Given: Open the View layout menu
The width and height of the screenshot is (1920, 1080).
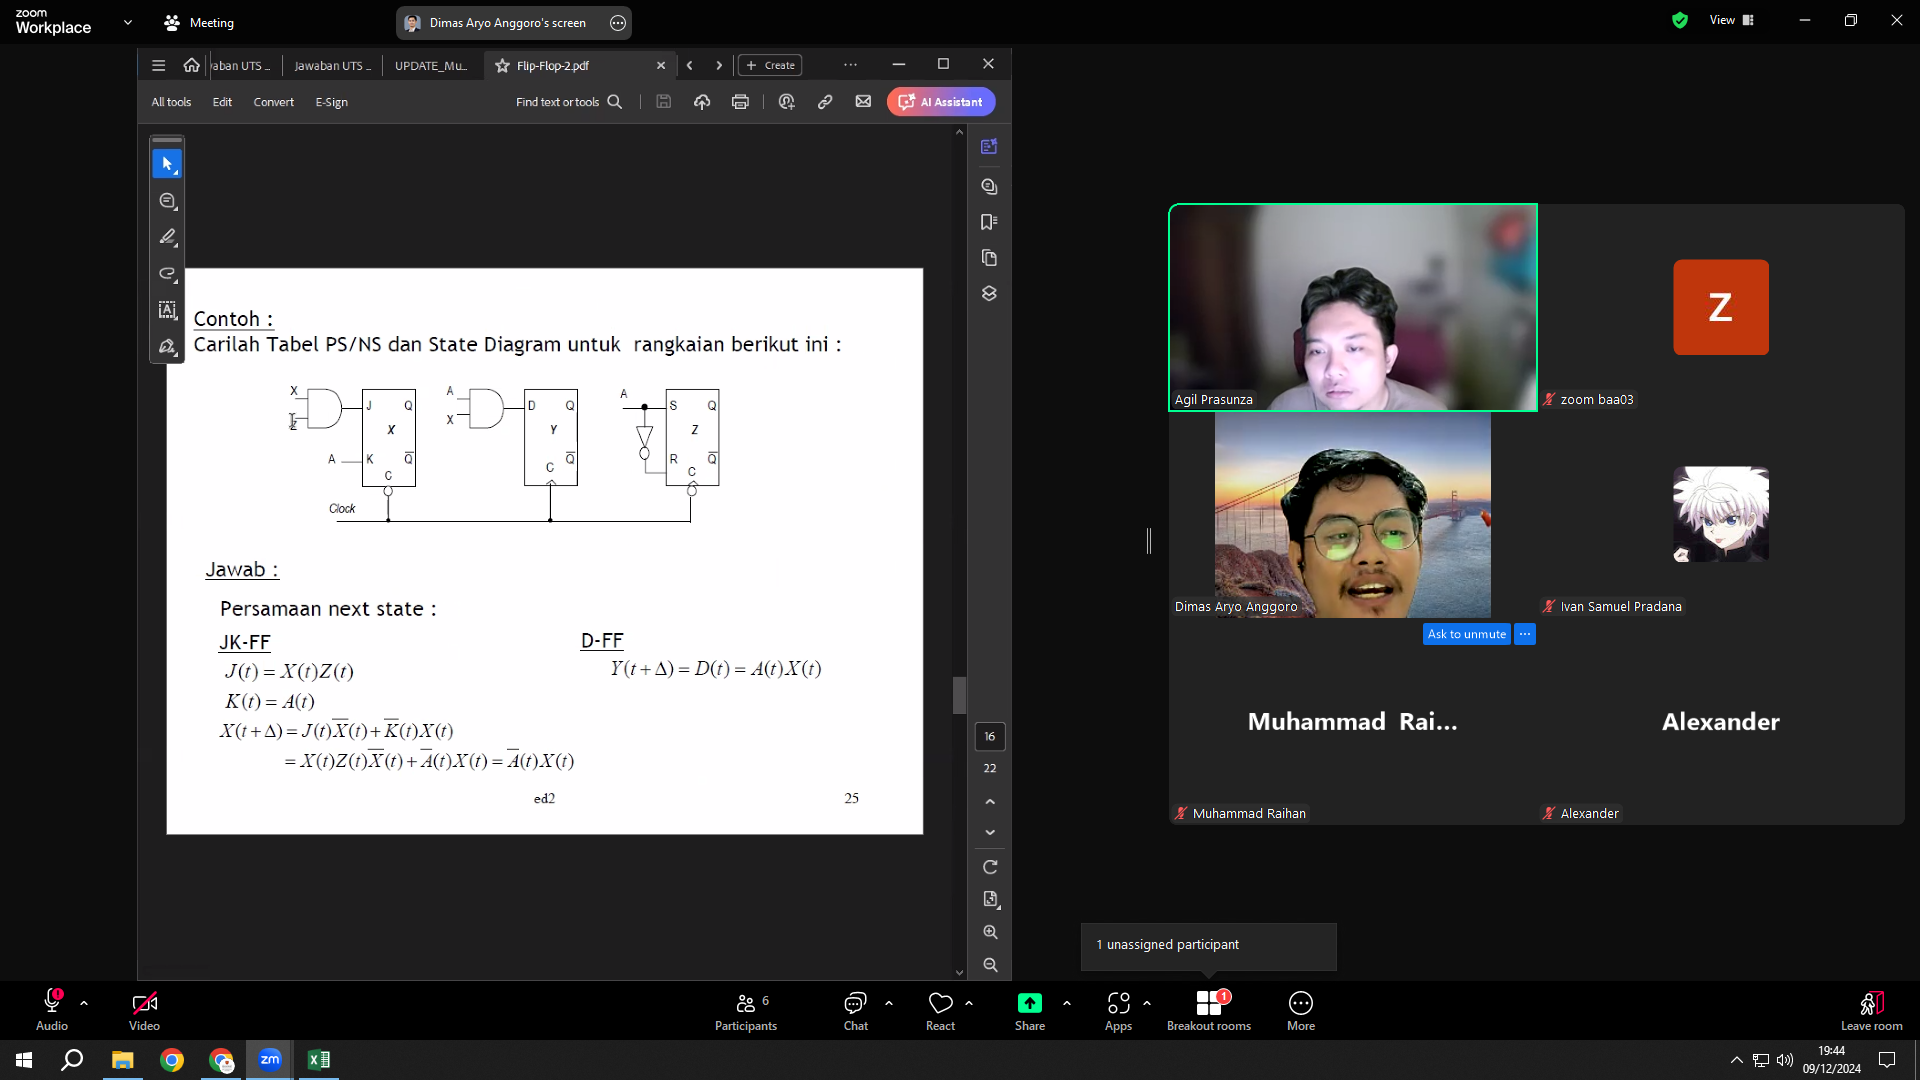Looking at the screenshot, I should click(1732, 20).
